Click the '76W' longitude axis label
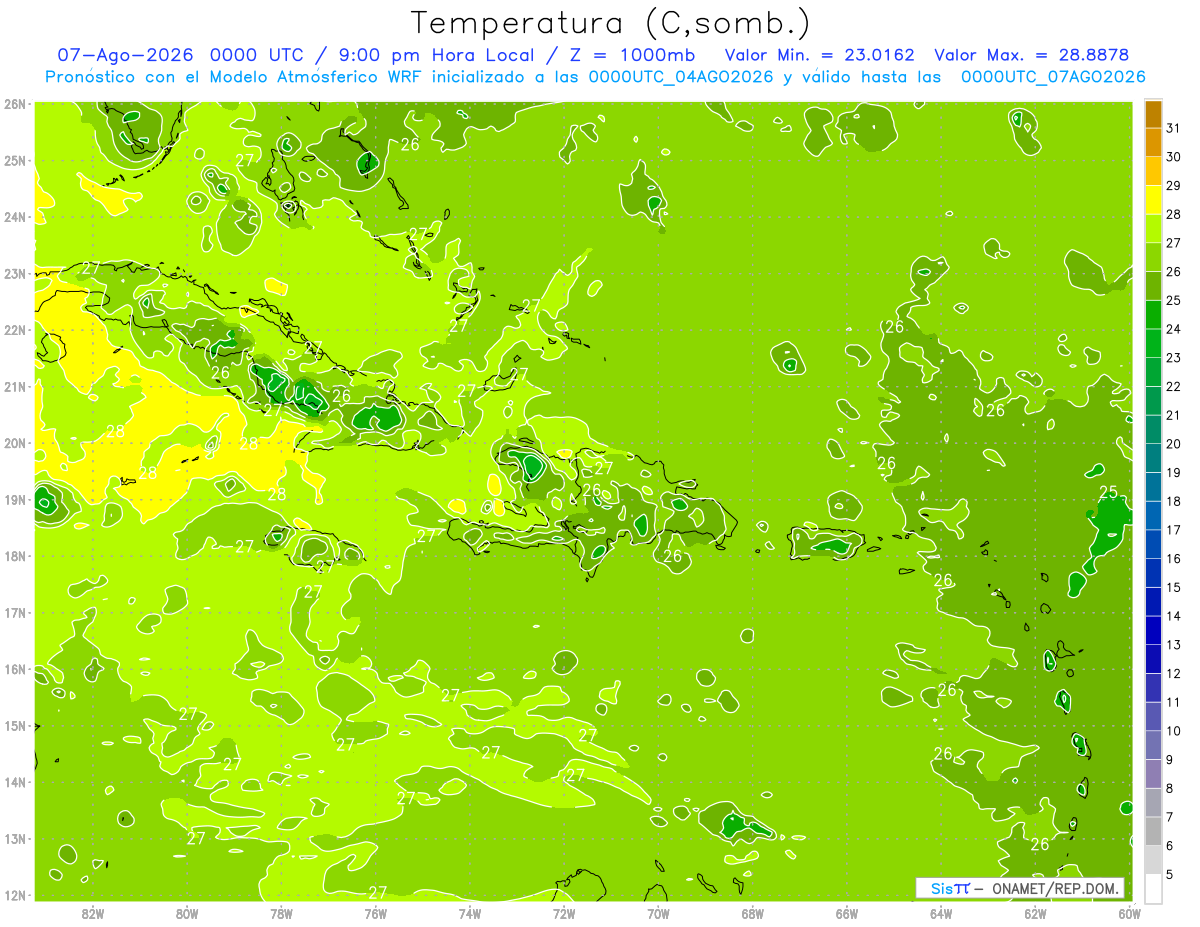This screenshot has height=927, width=1200. click(375, 914)
